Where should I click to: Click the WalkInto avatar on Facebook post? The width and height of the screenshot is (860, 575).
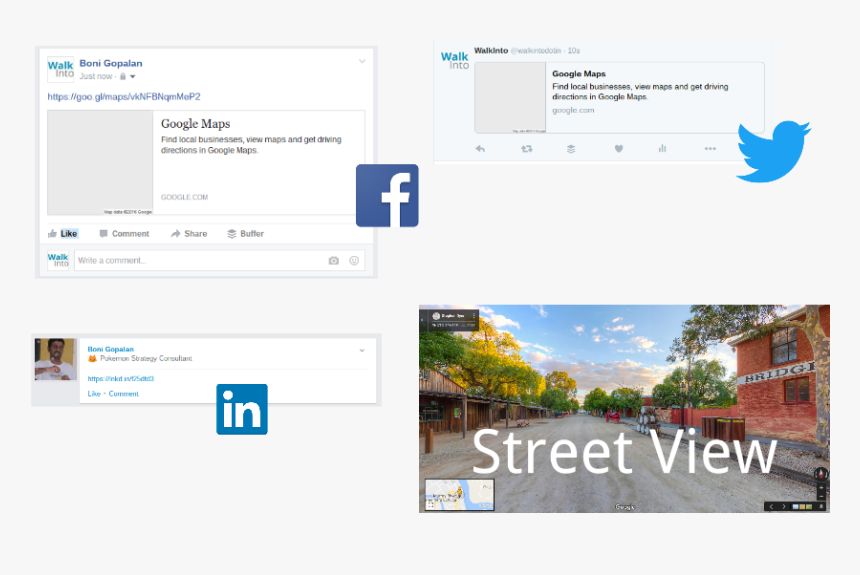pos(60,70)
